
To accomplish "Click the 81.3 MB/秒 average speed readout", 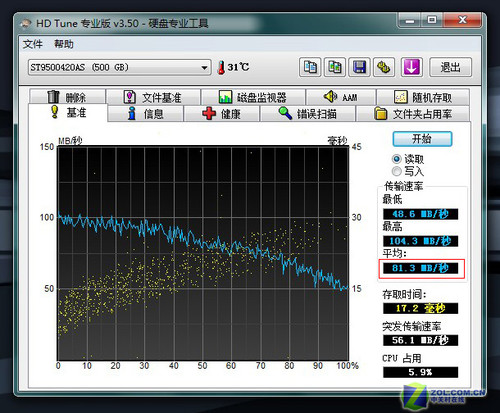I will click(421, 268).
